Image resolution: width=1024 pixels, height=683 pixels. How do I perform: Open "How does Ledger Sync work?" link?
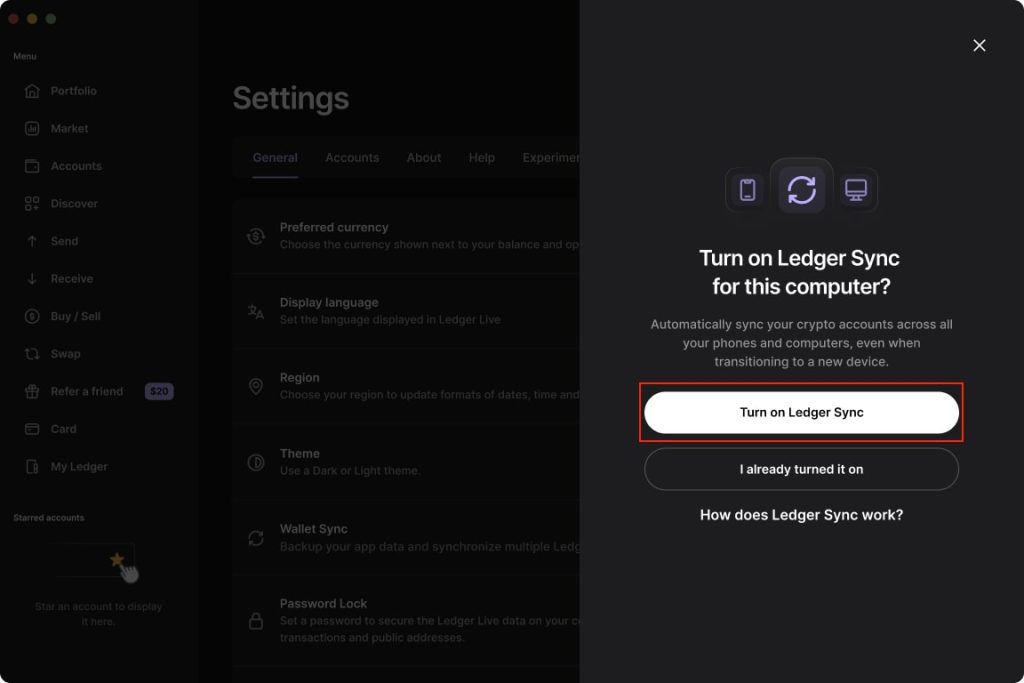tap(801, 515)
